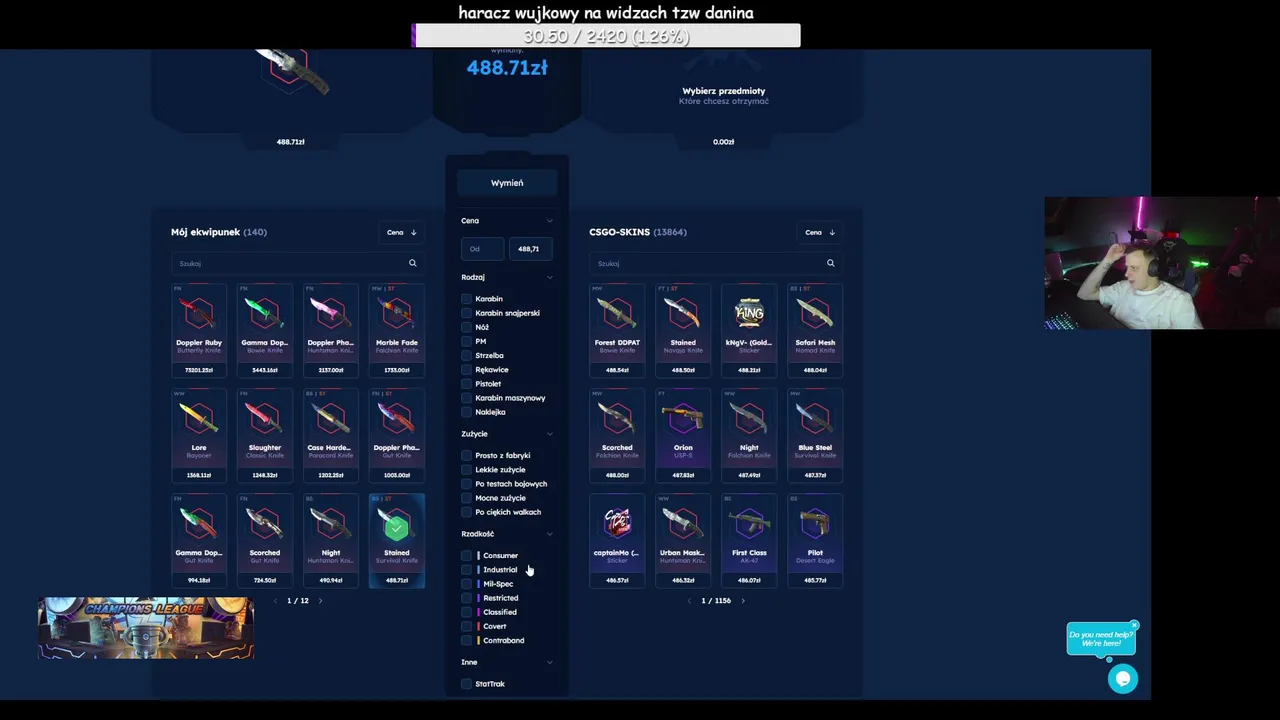
Task: Select the Slaughter Classic Knife item
Action: [x=265, y=435]
